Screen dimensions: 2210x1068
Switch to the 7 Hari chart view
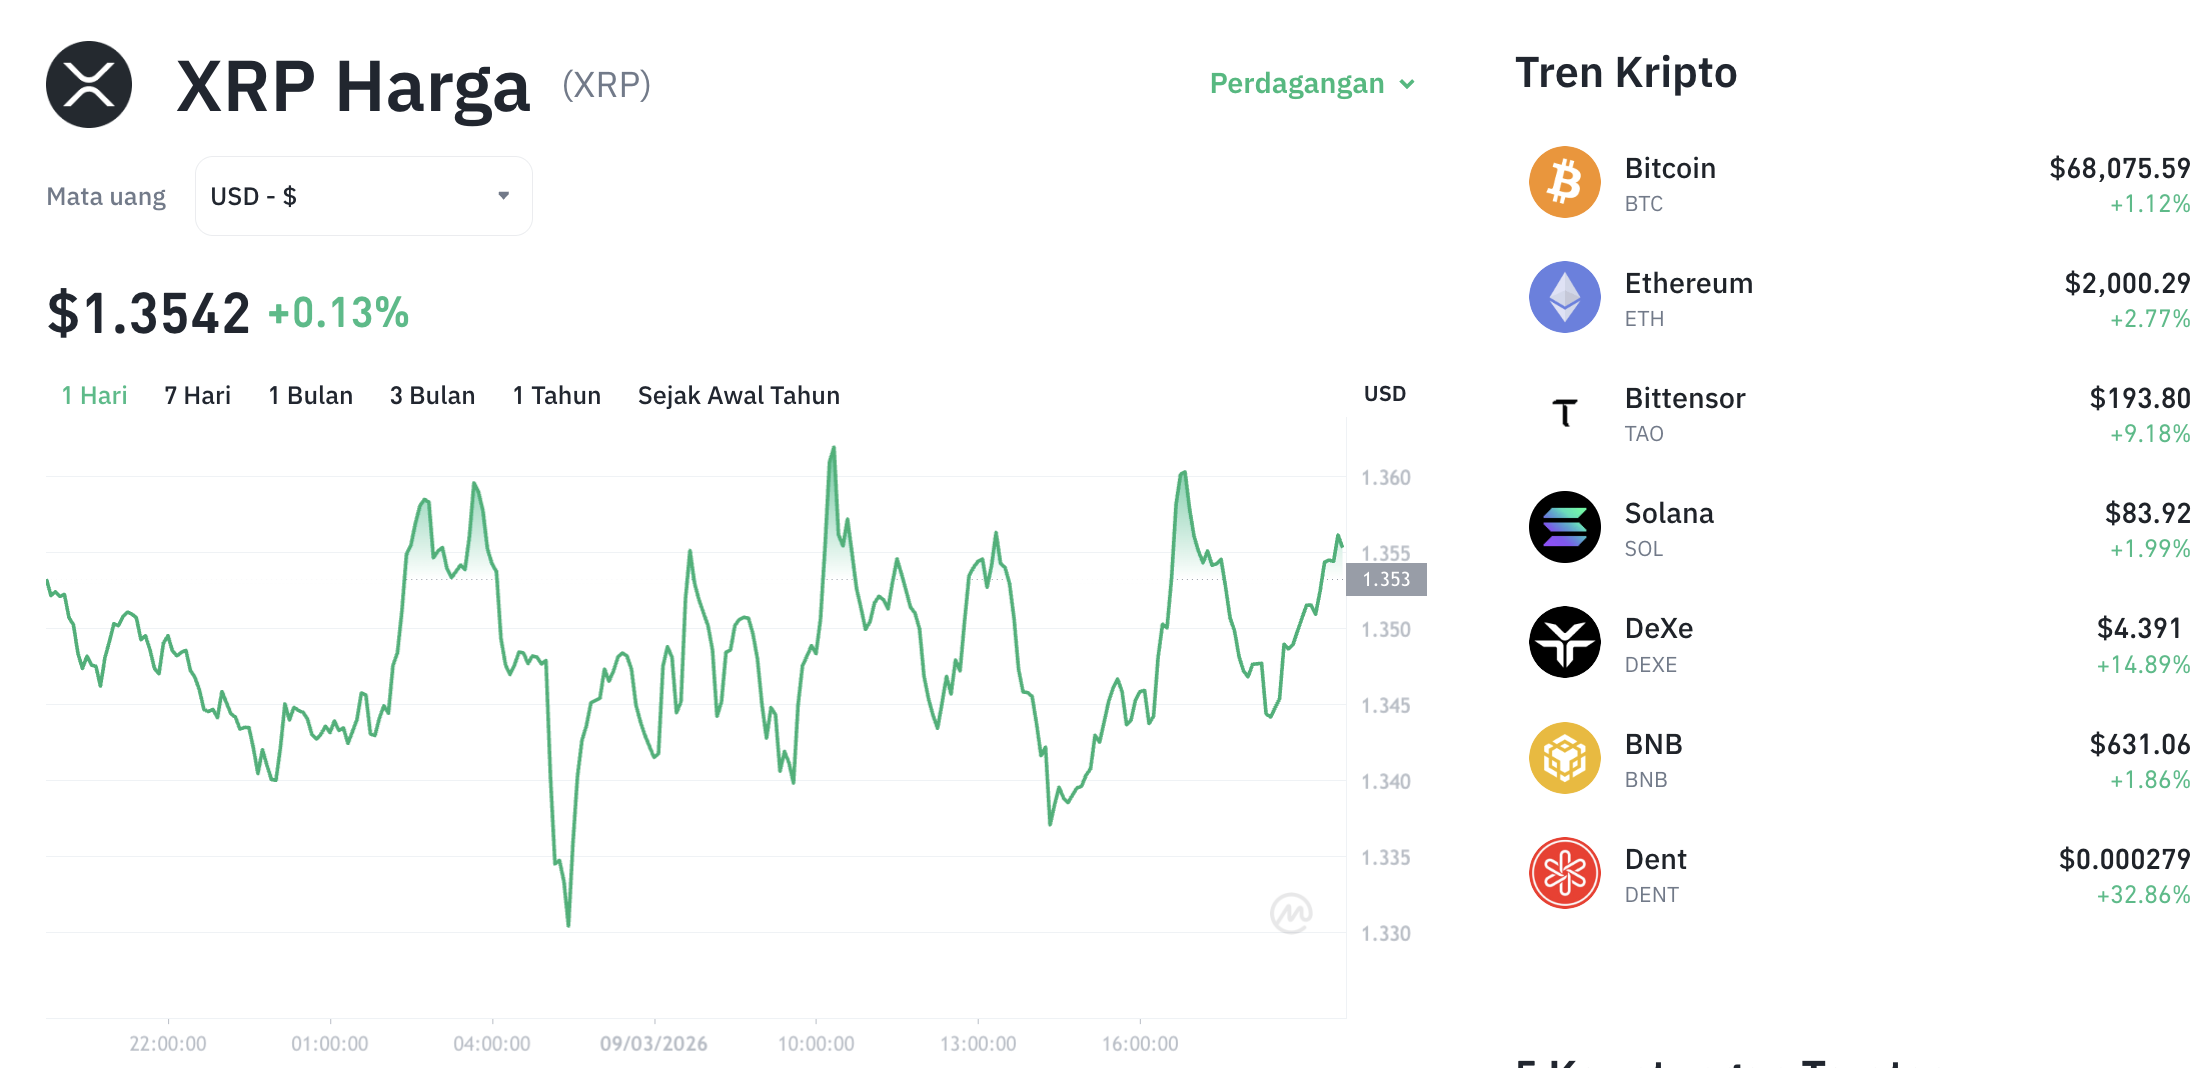[x=197, y=395]
